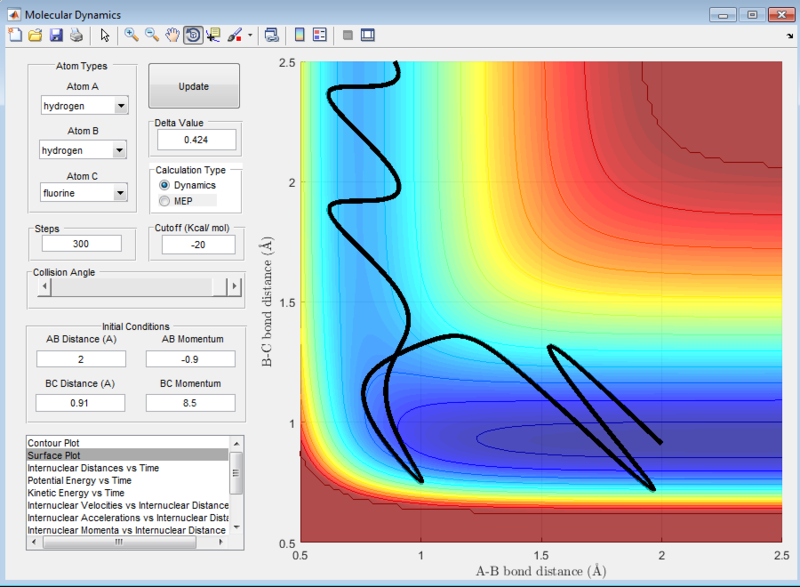Select the MEP calculation type

pos(165,201)
